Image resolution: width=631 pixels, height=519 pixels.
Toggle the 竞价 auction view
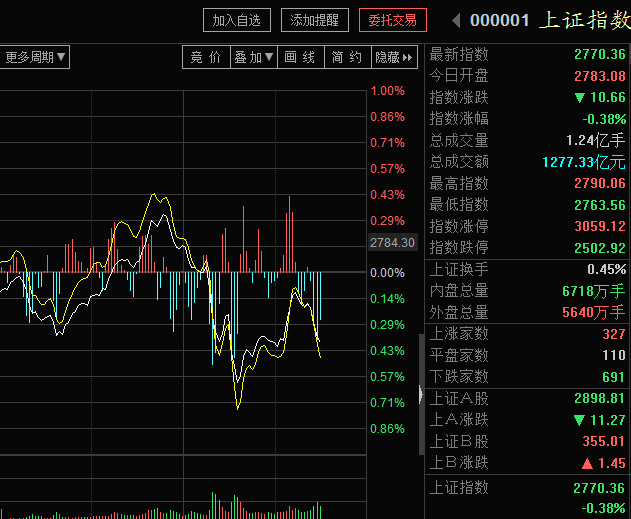[206, 57]
